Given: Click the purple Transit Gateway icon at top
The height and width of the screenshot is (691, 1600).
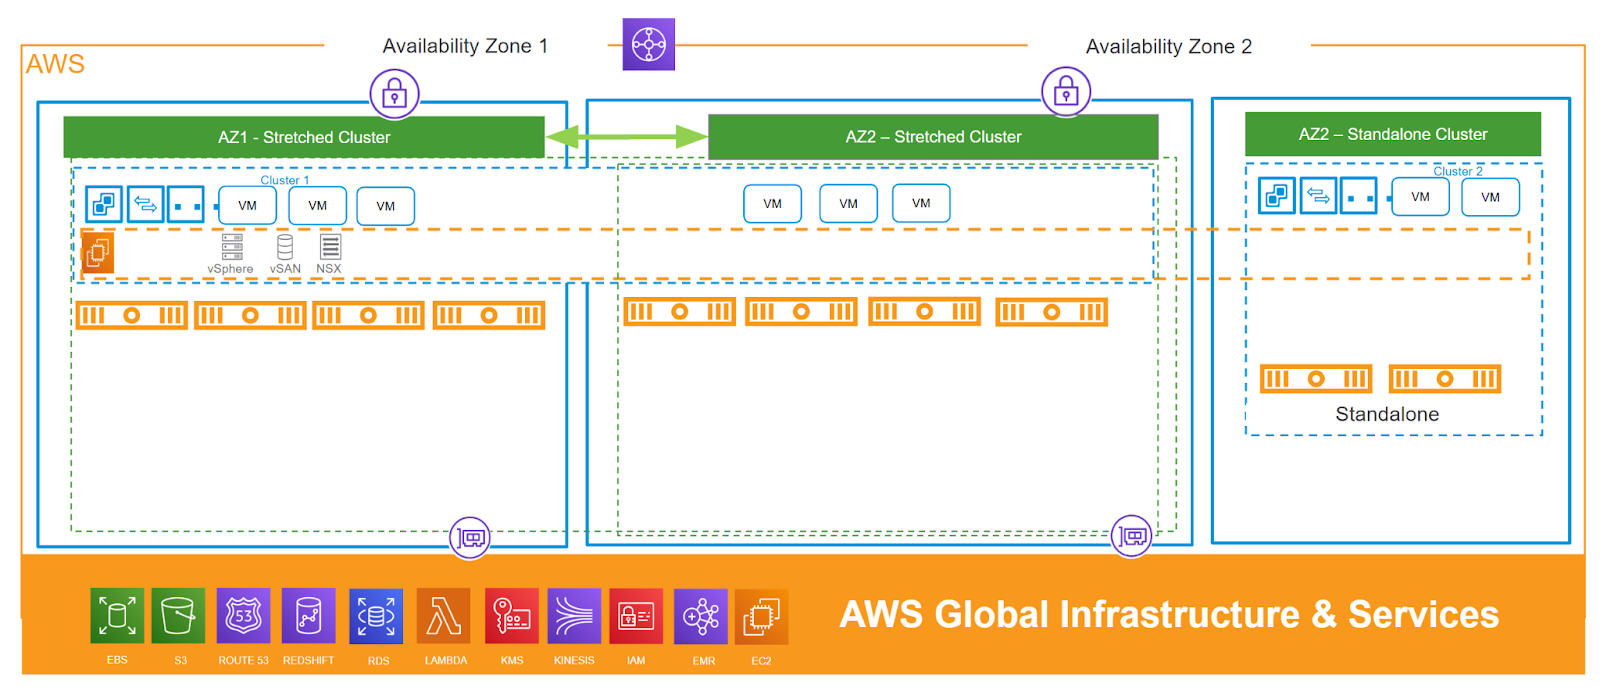Looking at the screenshot, I should 649,44.
